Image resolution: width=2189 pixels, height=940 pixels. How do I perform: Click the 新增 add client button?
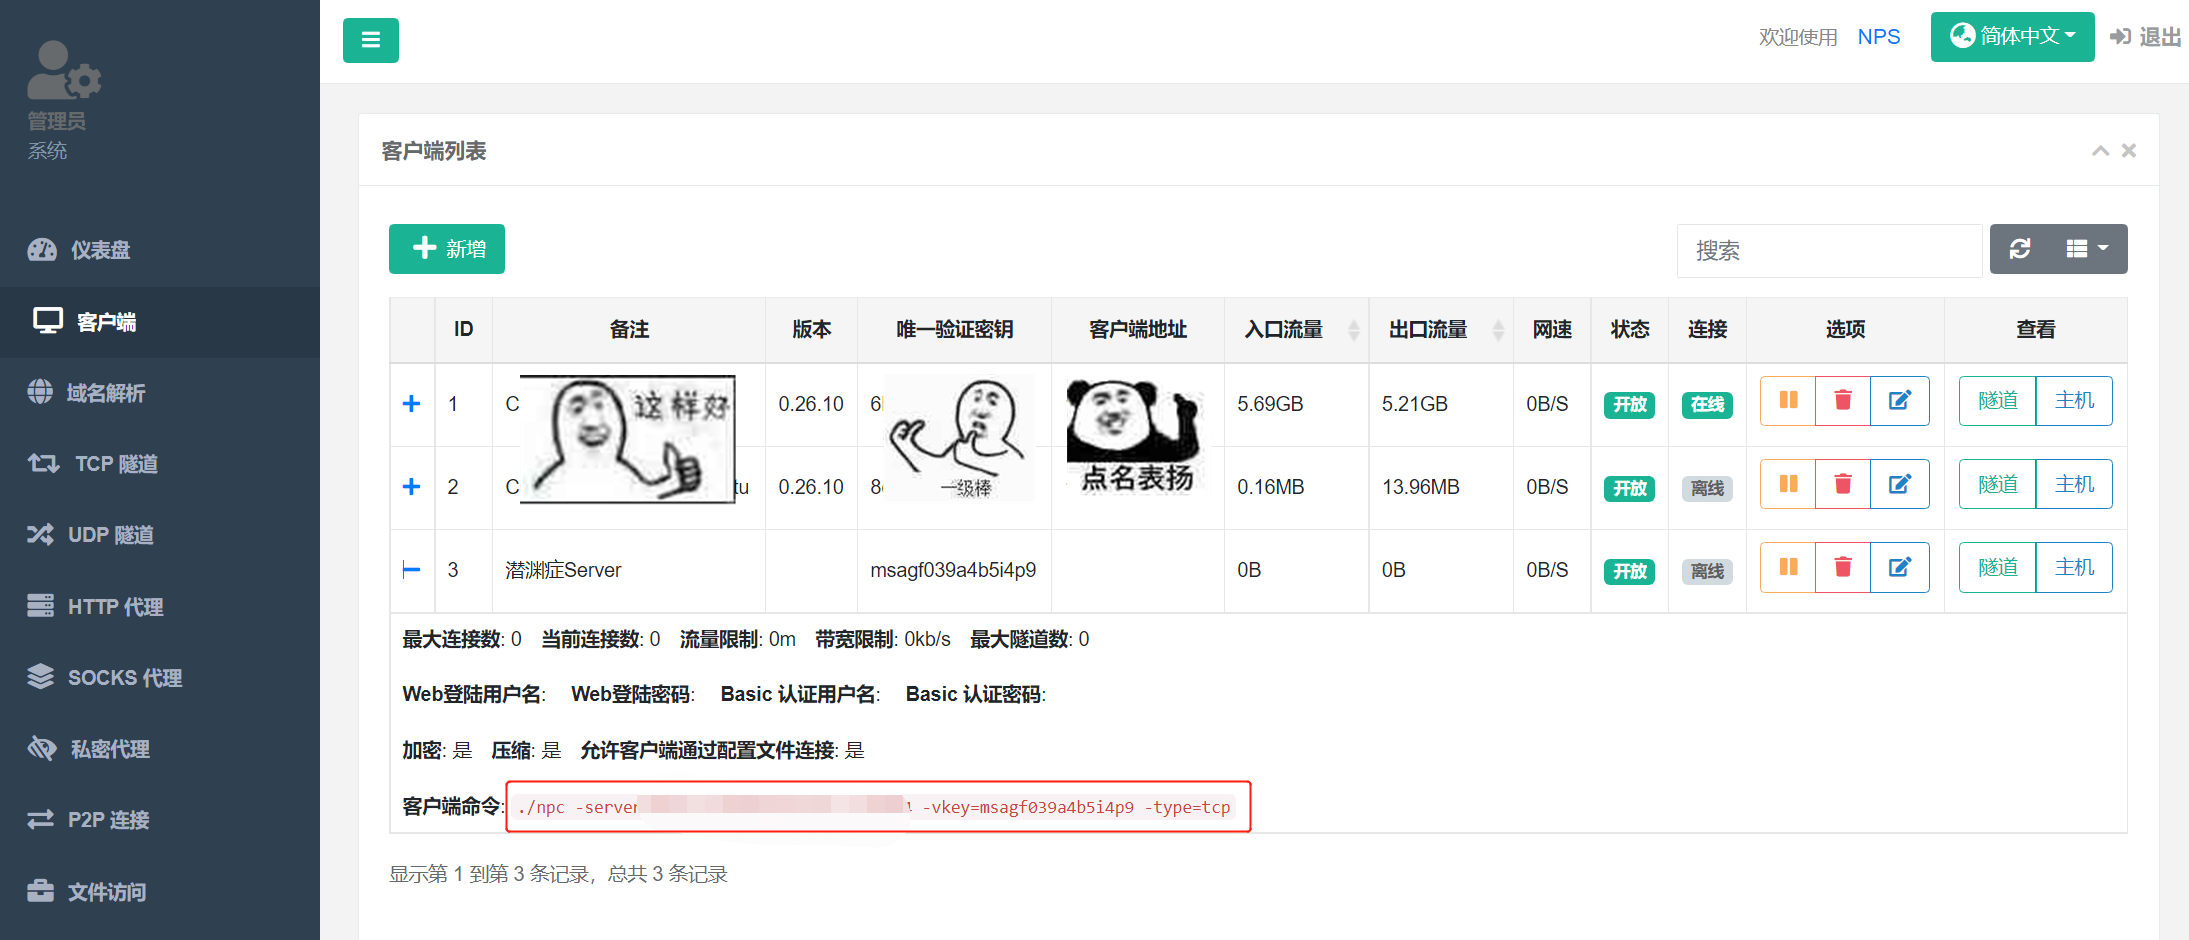click(x=447, y=249)
